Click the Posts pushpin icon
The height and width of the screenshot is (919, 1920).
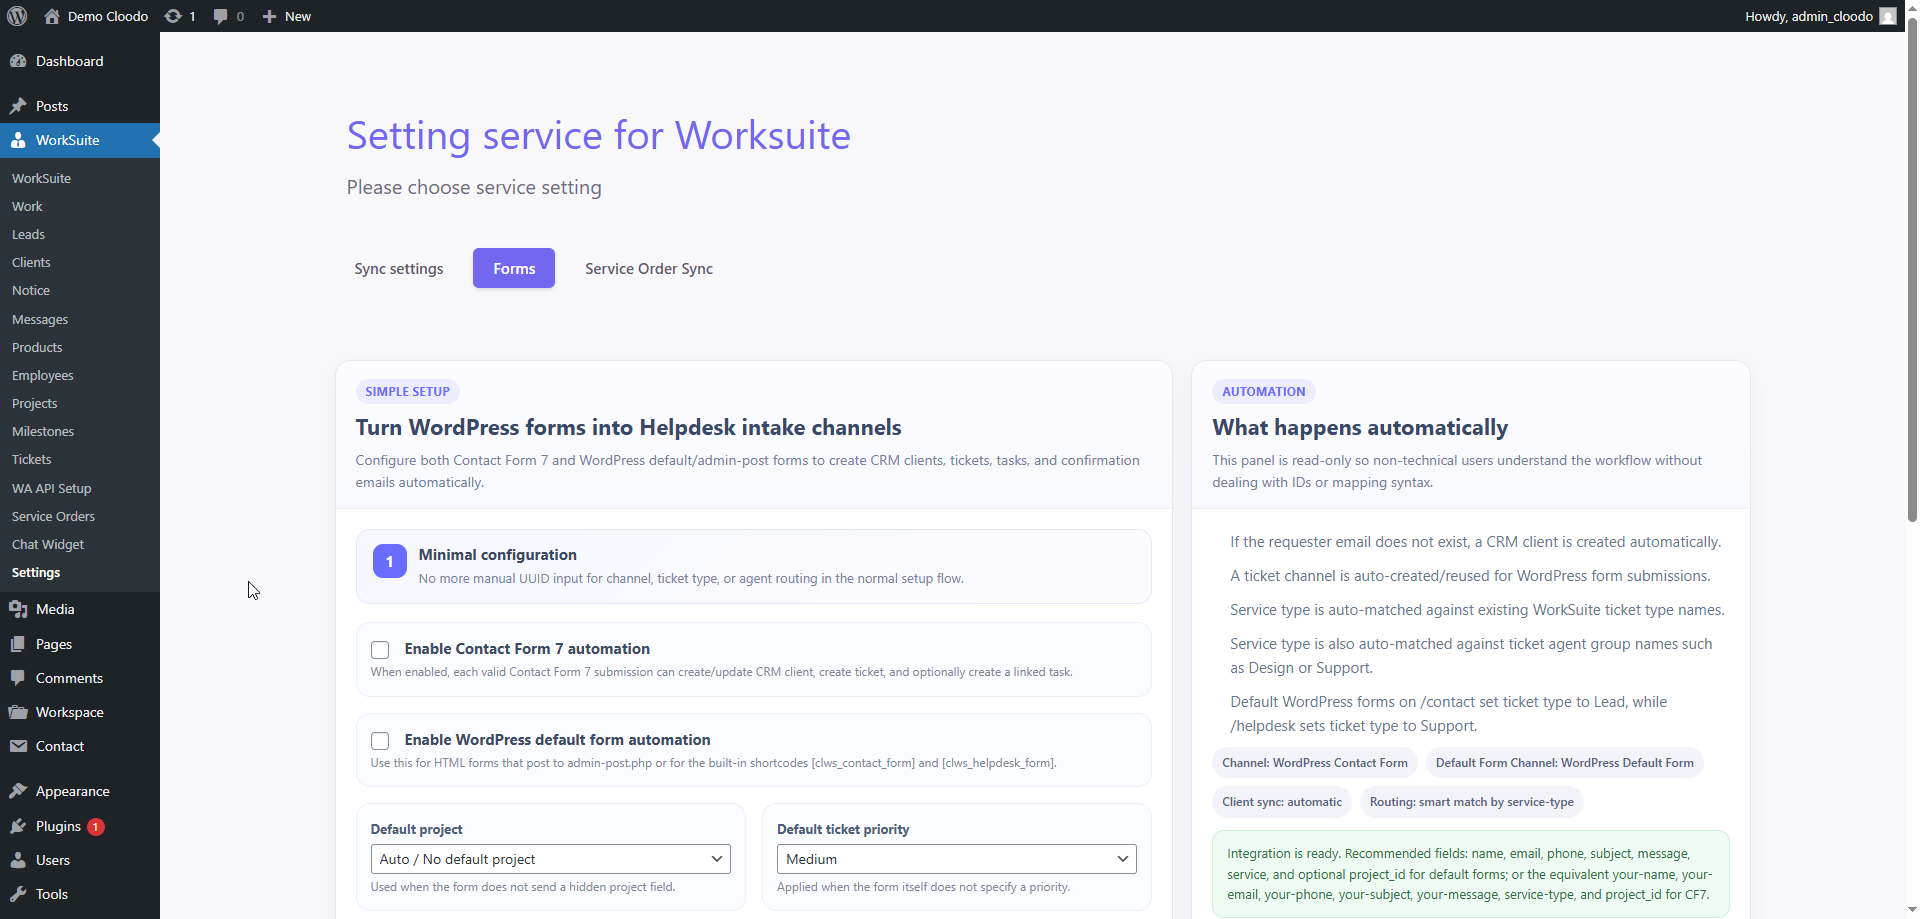18,106
